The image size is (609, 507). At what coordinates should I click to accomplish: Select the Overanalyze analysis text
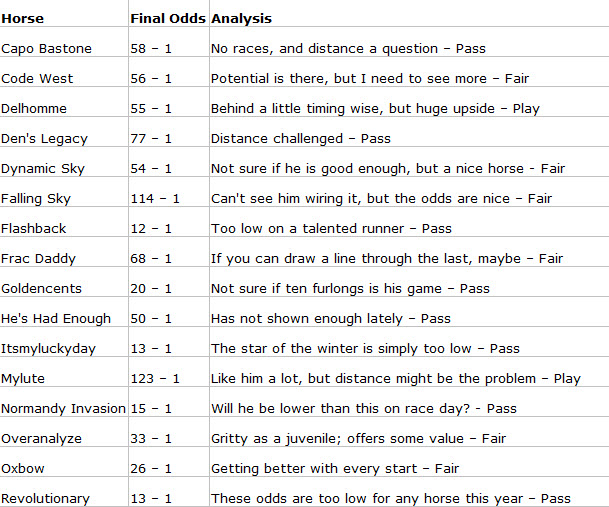click(358, 439)
